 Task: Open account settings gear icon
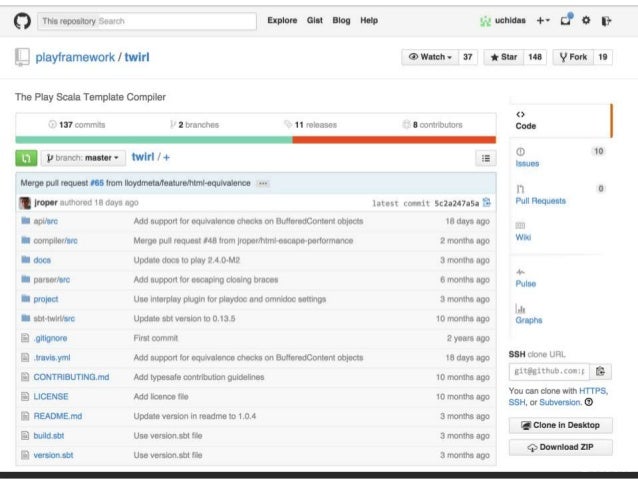point(586,20)
